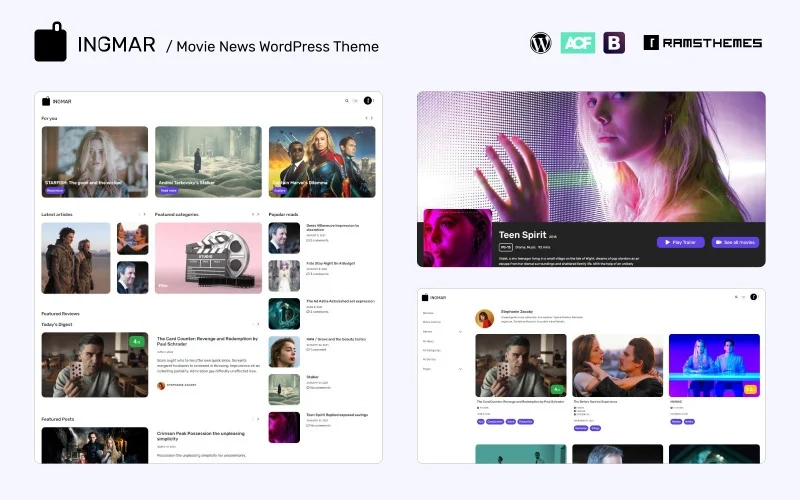The image size is (800, 500).
Task: Click the WordPress logo icon
Action: 540,43
